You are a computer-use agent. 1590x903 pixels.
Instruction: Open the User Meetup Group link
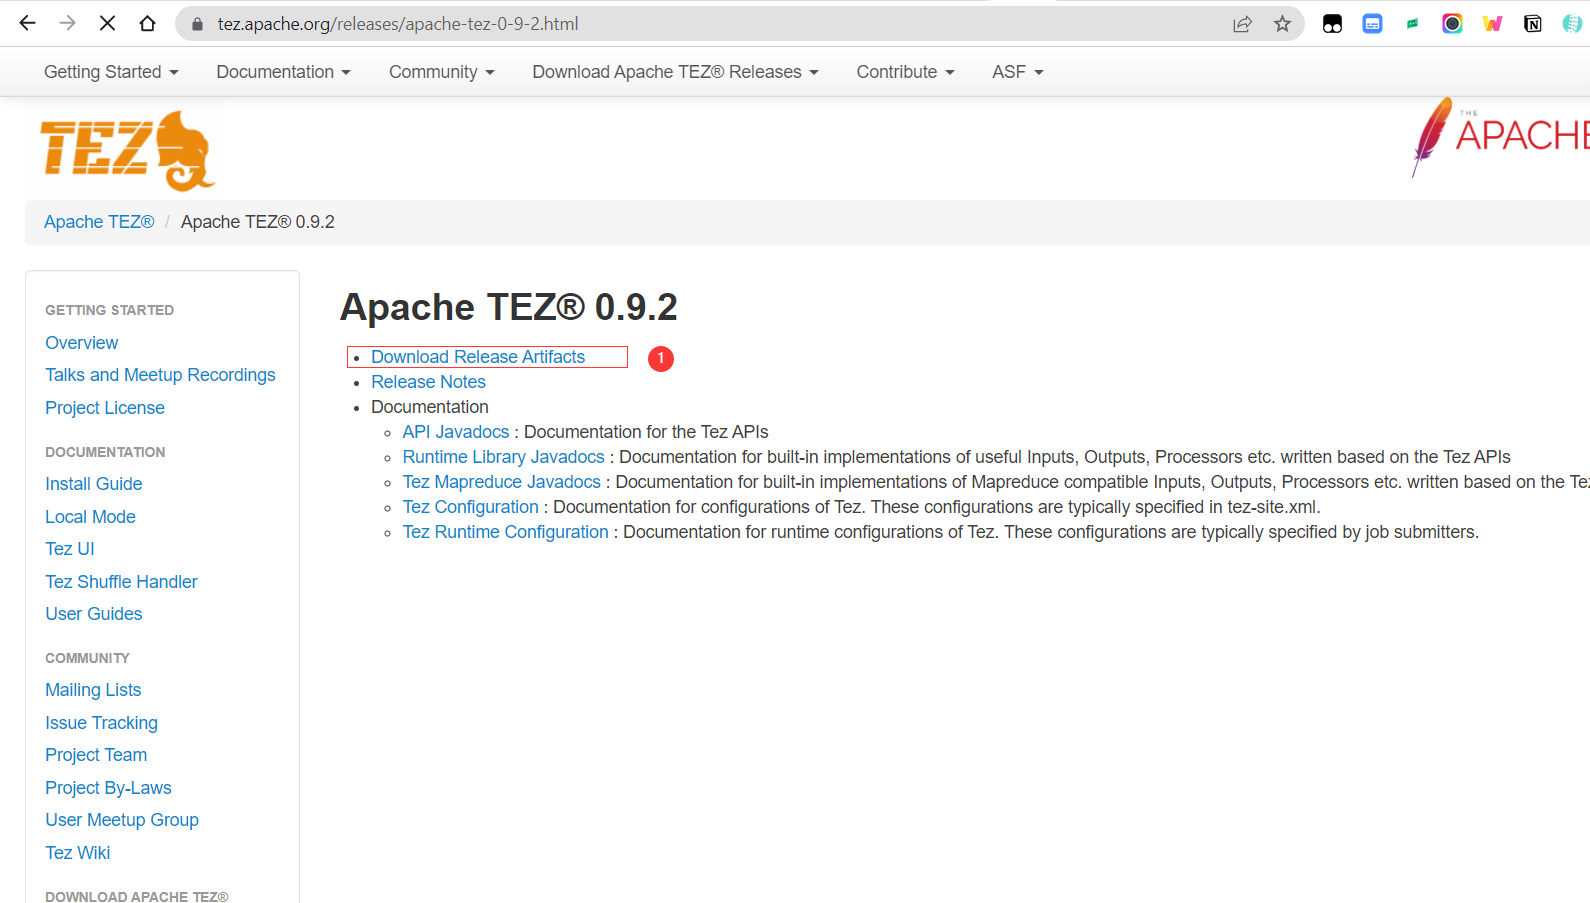tap(122, 820)
